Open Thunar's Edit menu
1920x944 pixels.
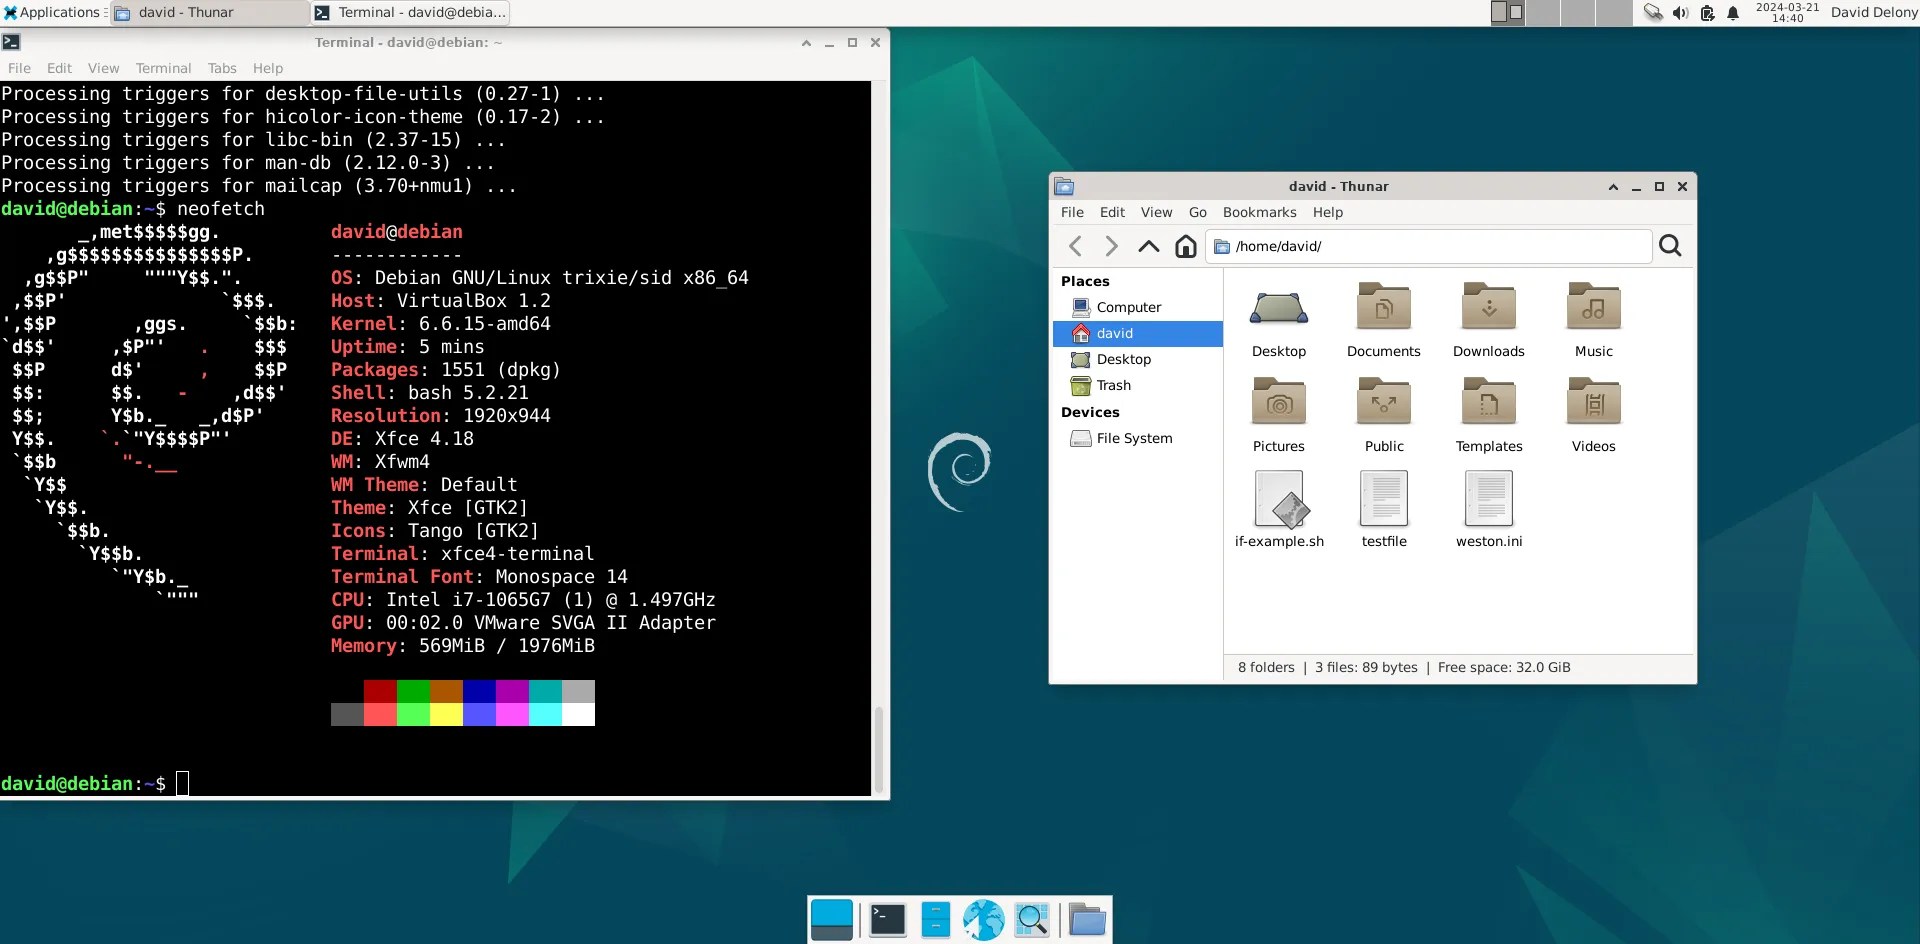pos(1112,212)
